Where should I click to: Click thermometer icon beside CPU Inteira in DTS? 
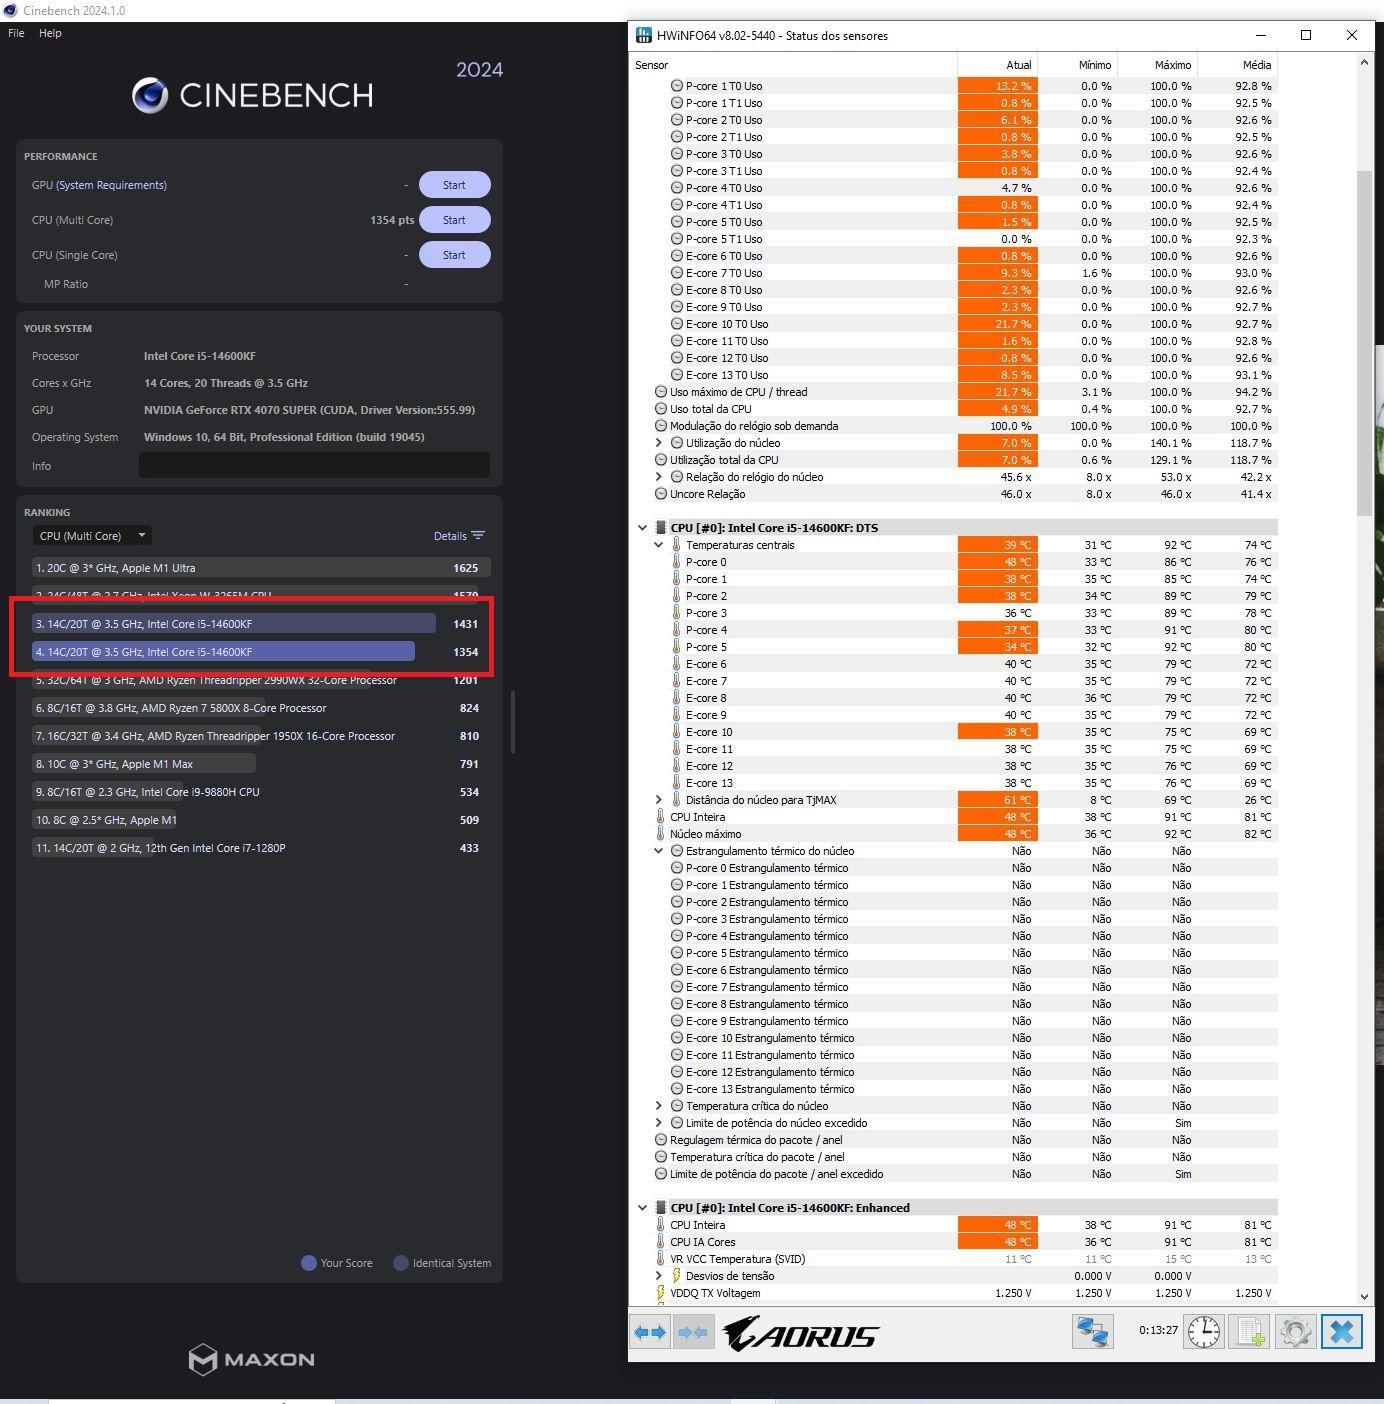coord(661,817)
